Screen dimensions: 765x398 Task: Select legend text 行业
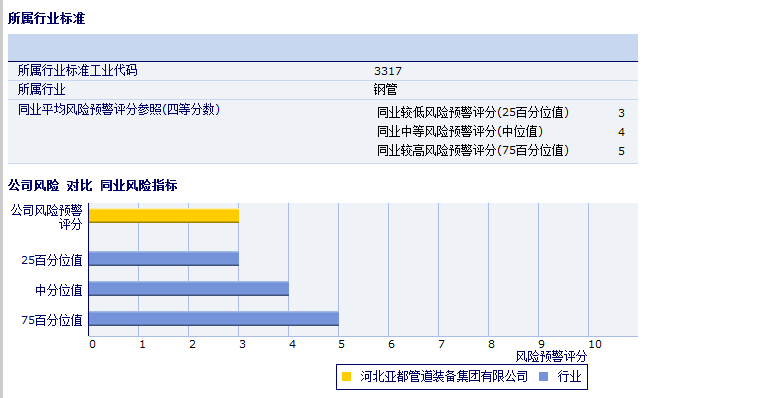point(569,377)
